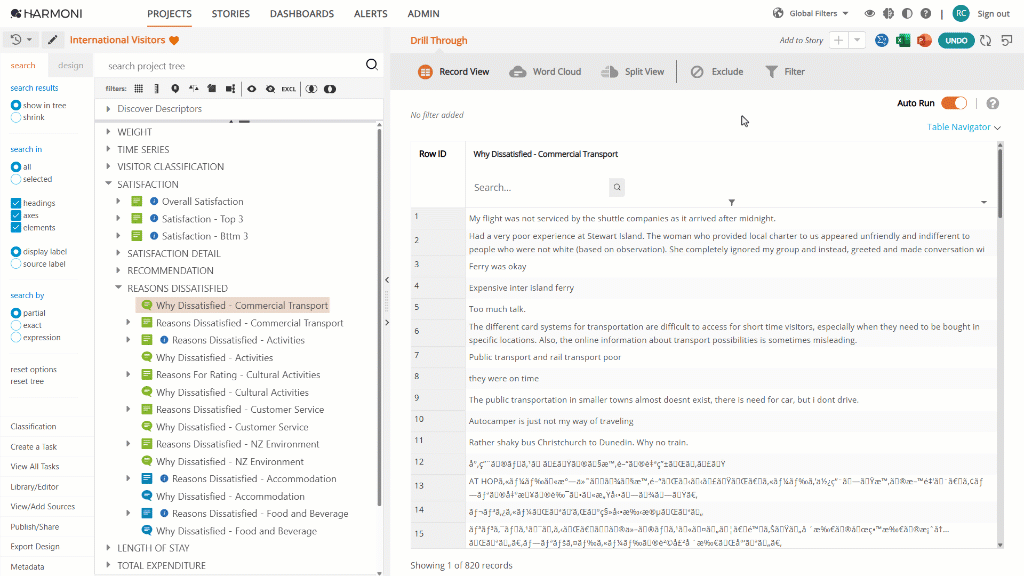Click the globe Global Filters icon
Screen dimensions: 1024x576
[778, 13]
